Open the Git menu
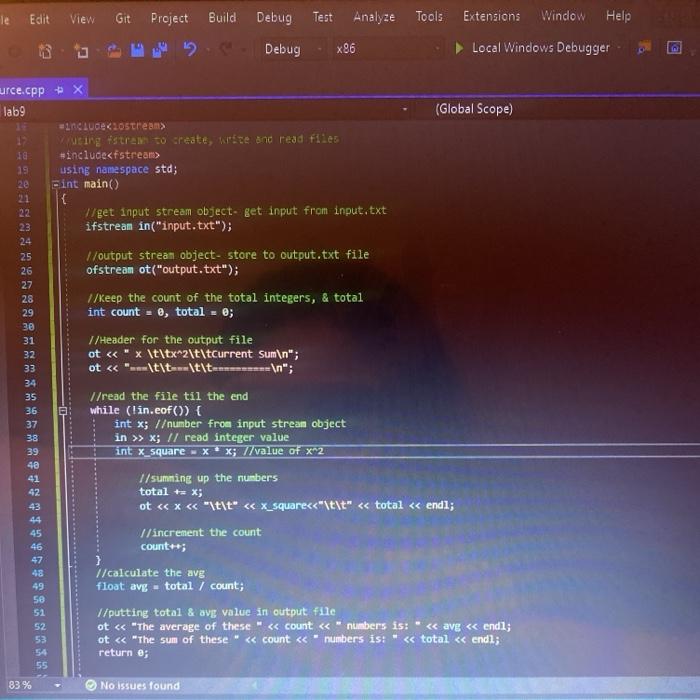Viewport: 700px width, 700px height. click(123, 18)
